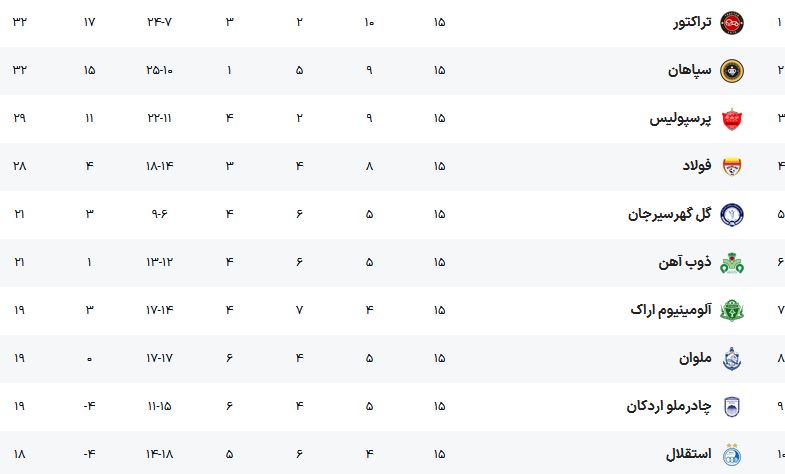Image resolution: width=785 pixels, height=474 pixels.
Task: Click Sepahan's 25-10 goals record cell
Action: [x=159, y=70]
